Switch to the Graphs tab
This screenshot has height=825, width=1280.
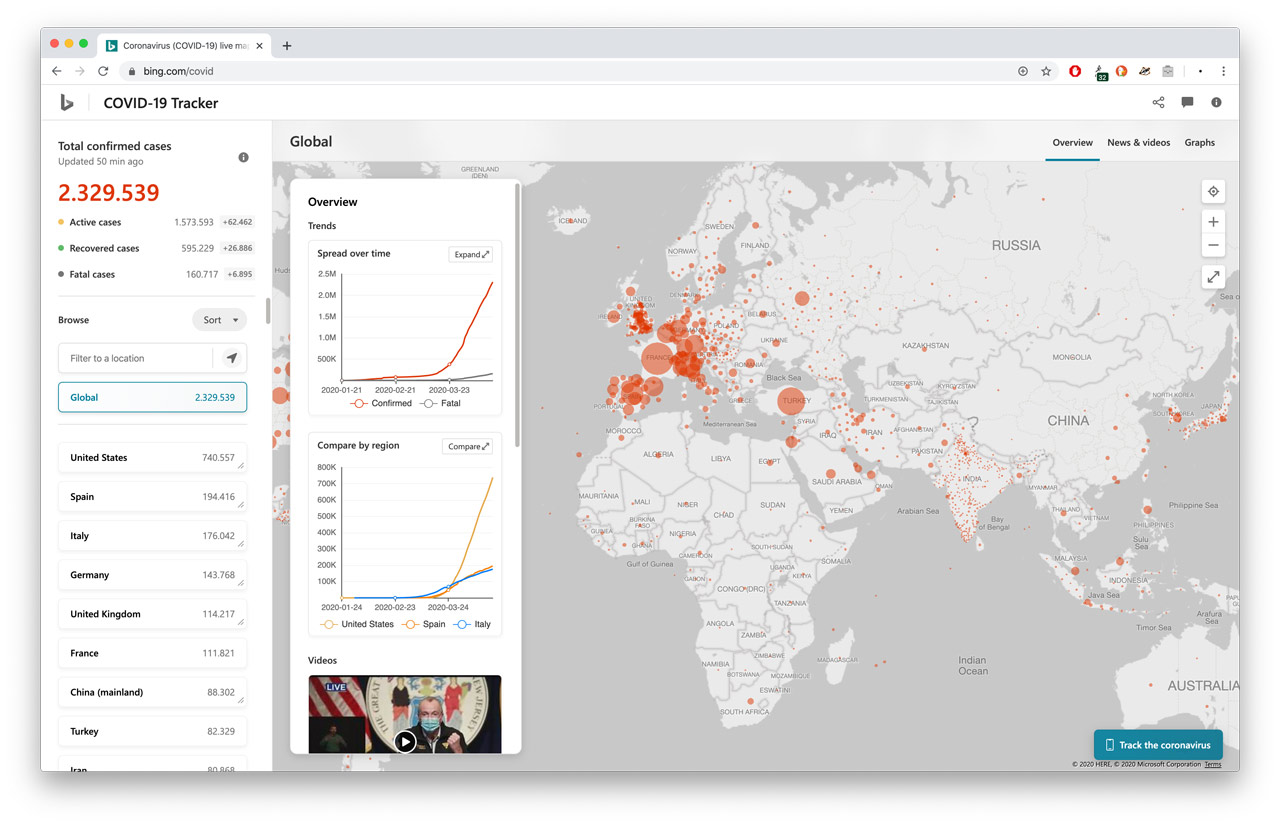click(1199, 143)
